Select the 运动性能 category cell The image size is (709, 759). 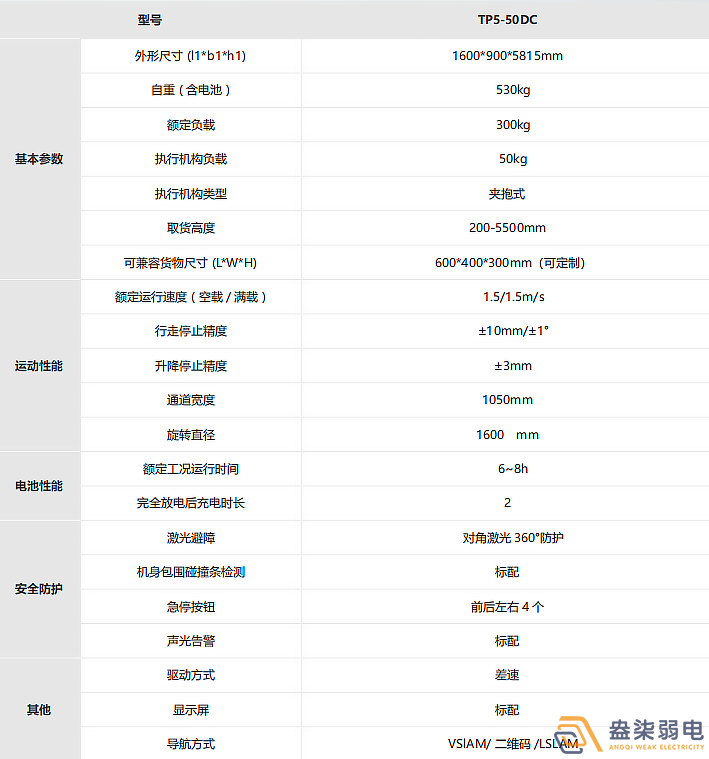click(x=39, y=366)
